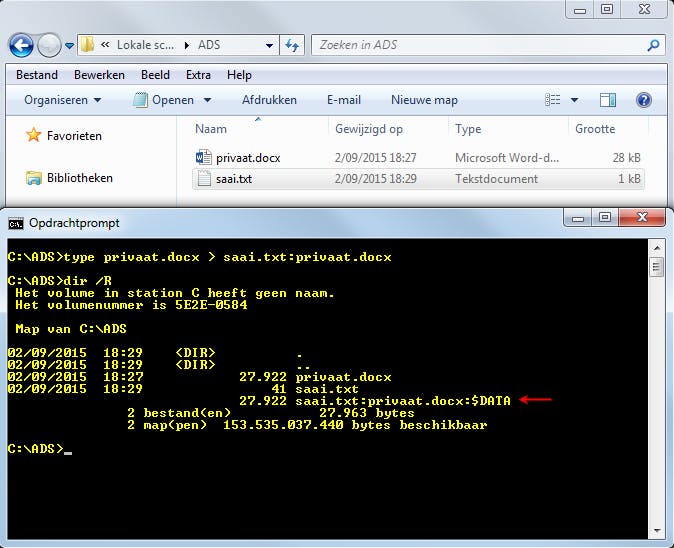Viewport: 674px width, 548px height.
Task: Click the blue Back navigation arrow
Action: (x=21, y=45)
